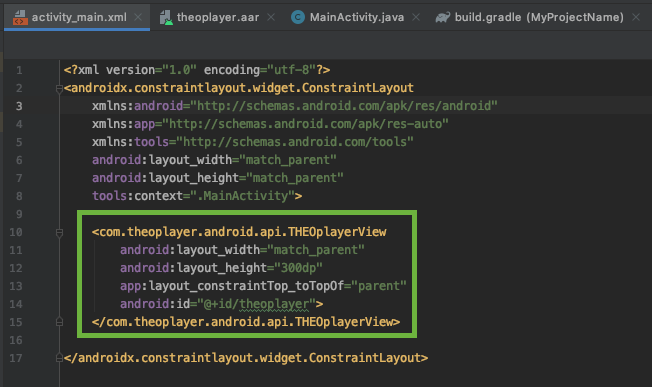Collapse the ConstraintLayout tag fold marker
The height and width of the screenshot is (387, 652).
pos(59,89)
